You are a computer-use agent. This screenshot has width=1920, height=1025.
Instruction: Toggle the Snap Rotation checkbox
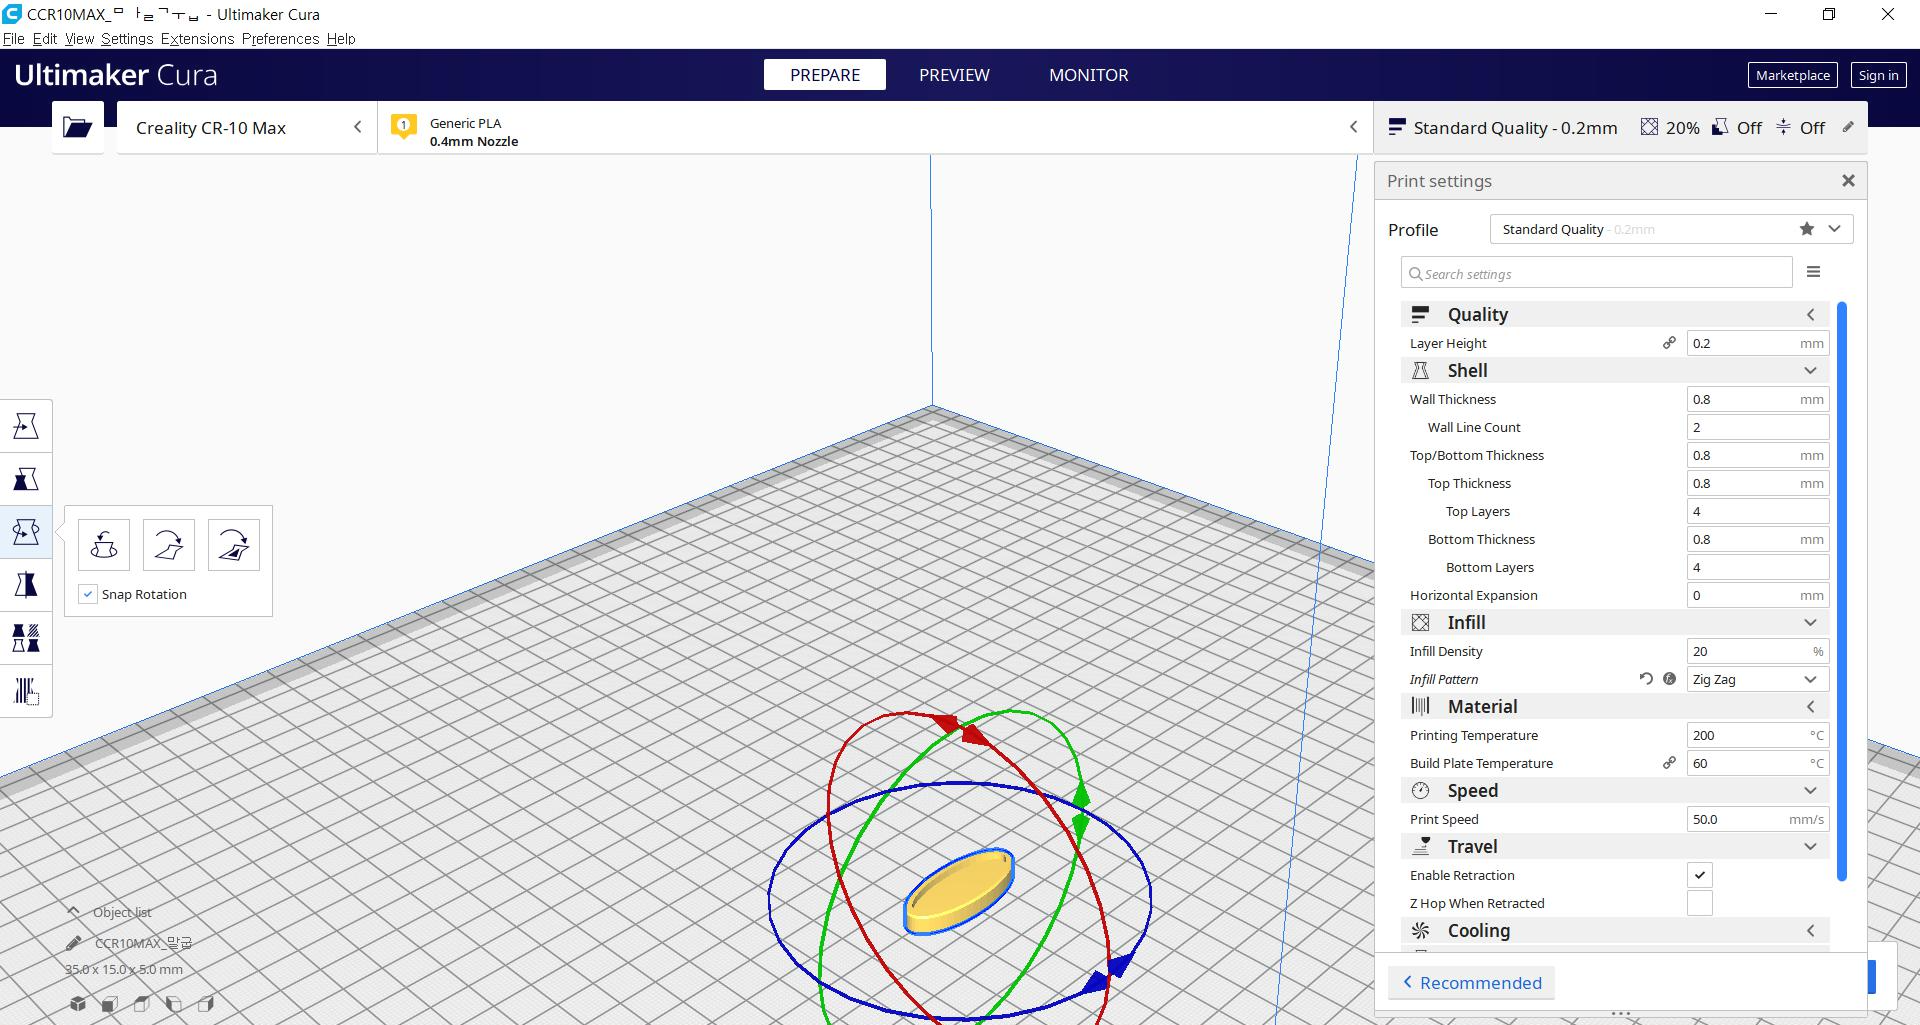[x=88, y=594]
